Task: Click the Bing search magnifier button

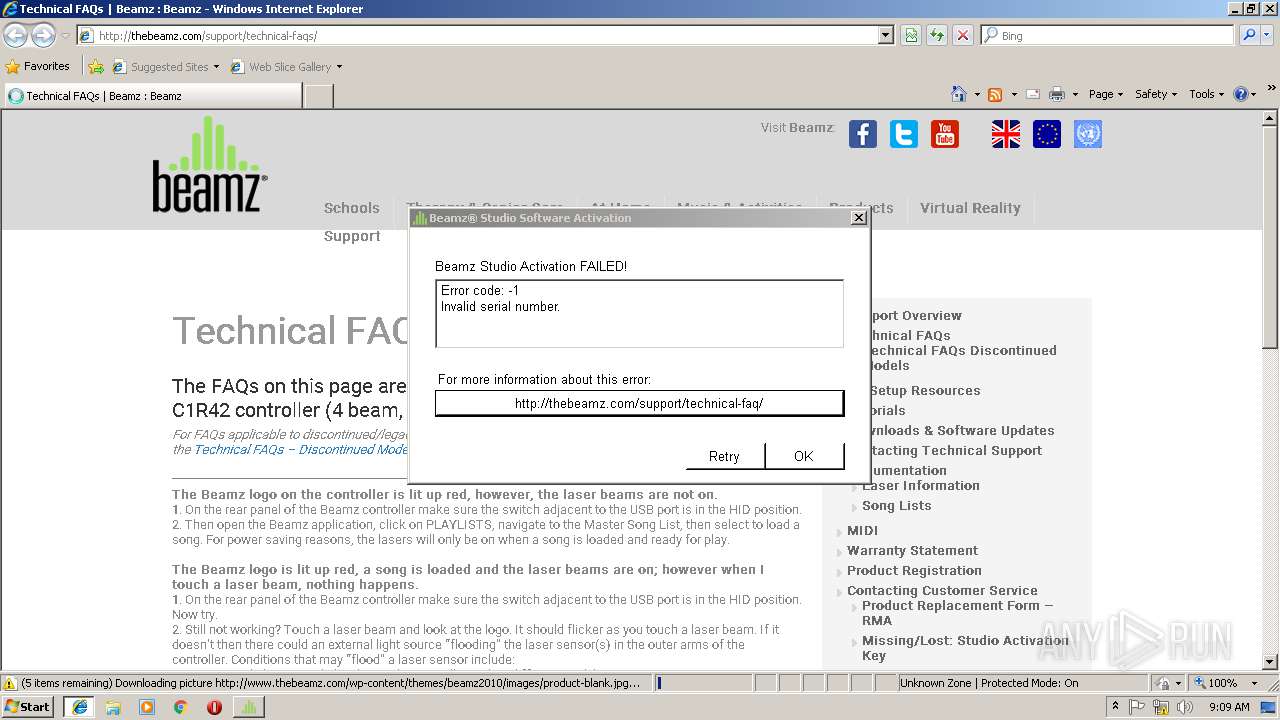Action: pos(1249,35)
